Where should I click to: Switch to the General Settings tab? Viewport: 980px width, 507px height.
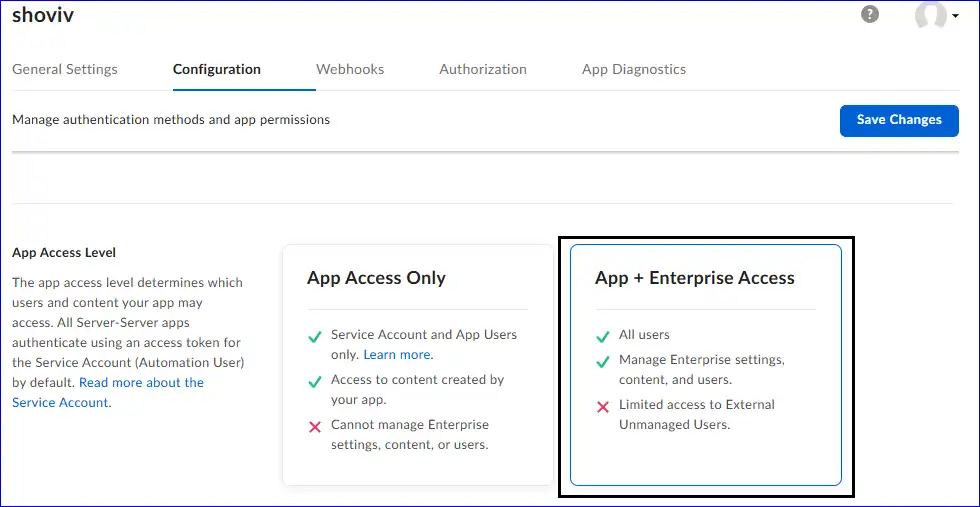pyautogui.click(x=65, y=69)
